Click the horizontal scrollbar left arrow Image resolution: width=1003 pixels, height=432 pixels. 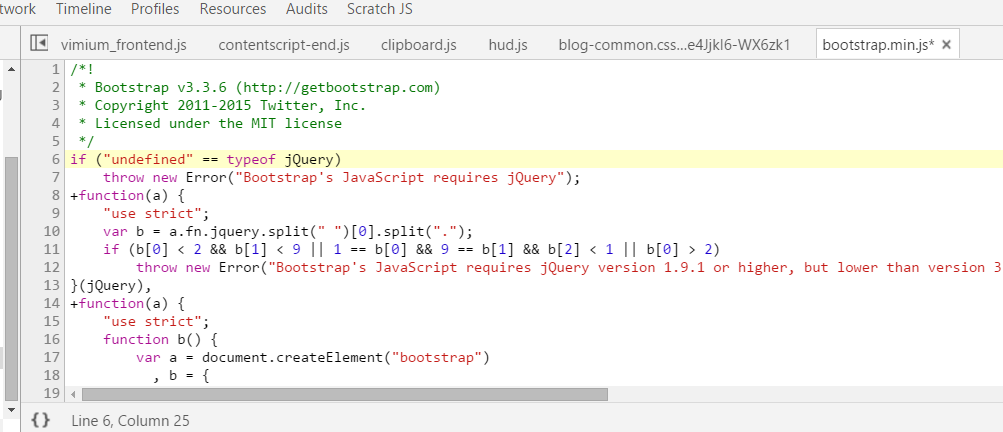coord(74,394)
